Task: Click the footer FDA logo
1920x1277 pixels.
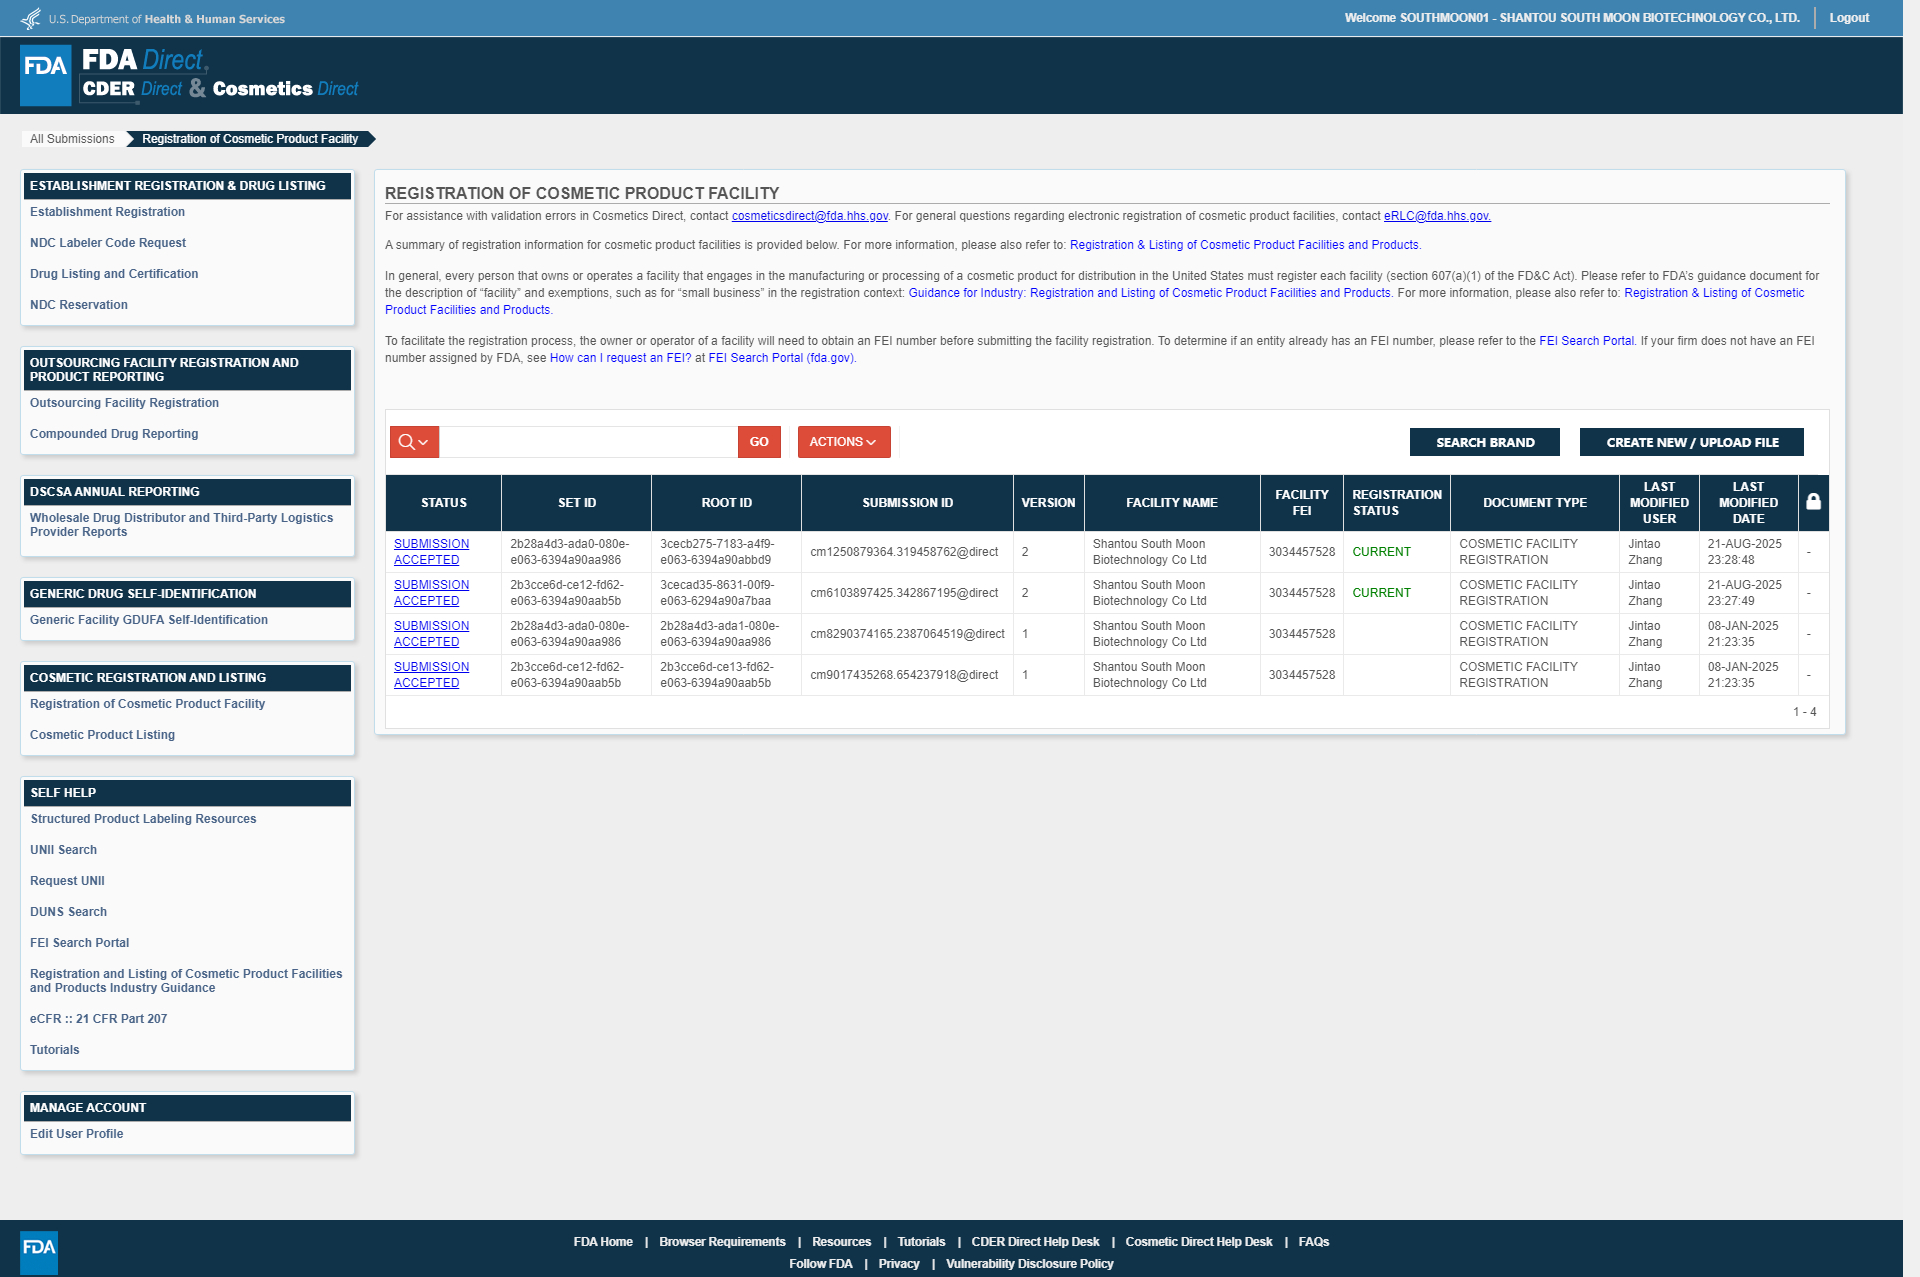Action: coord(39,1252)
